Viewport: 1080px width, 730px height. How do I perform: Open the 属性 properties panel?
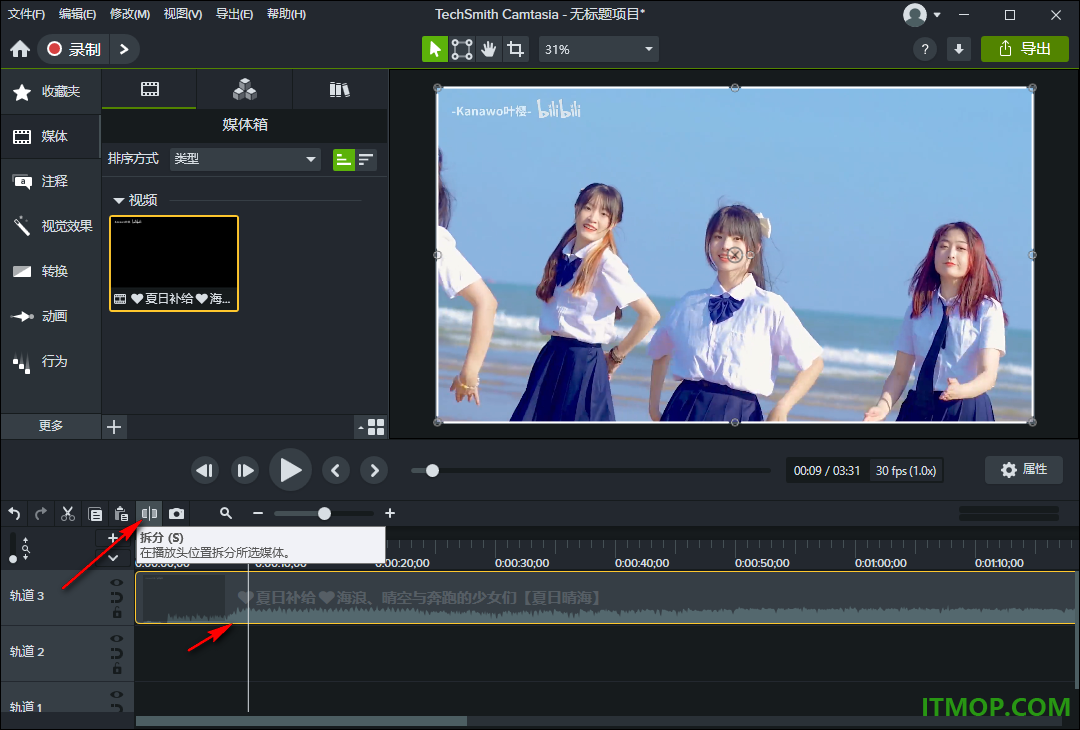(x=1024, y=470)
